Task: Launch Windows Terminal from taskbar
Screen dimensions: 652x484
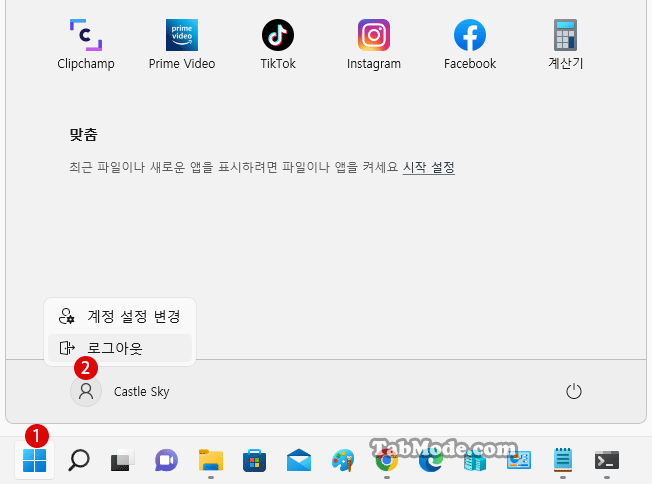Action: click(x=607, y=460)
